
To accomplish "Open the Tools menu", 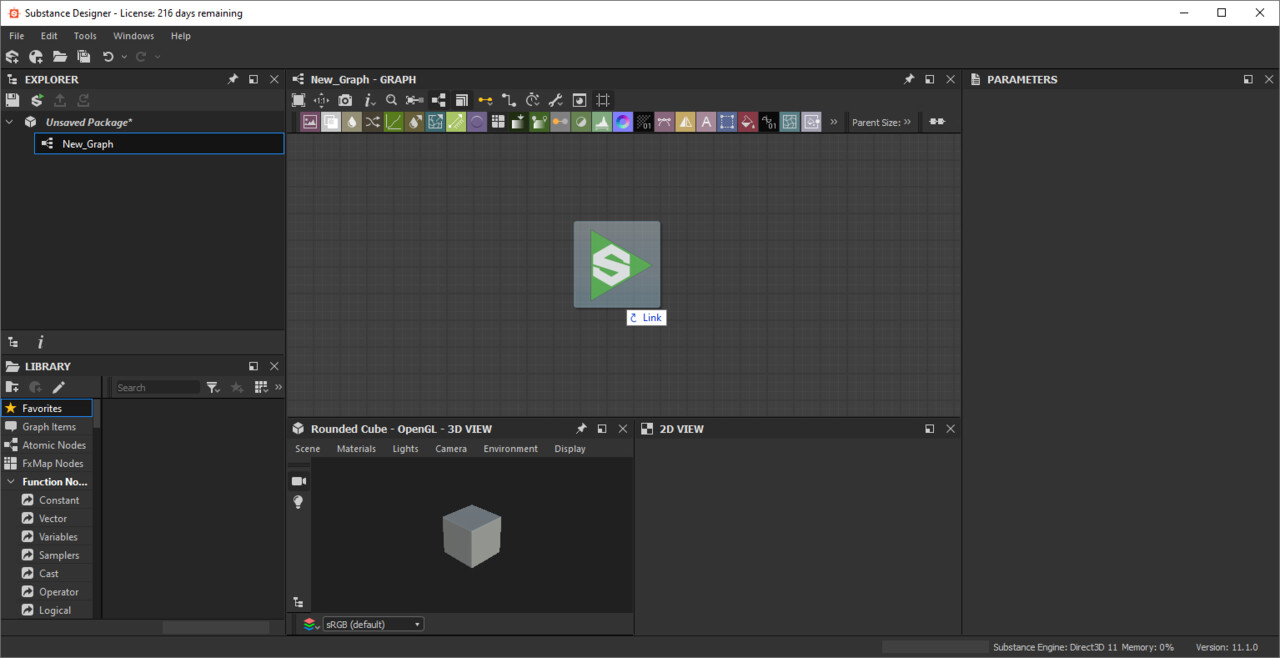I will pyautogui.click(x=85, y=36).
